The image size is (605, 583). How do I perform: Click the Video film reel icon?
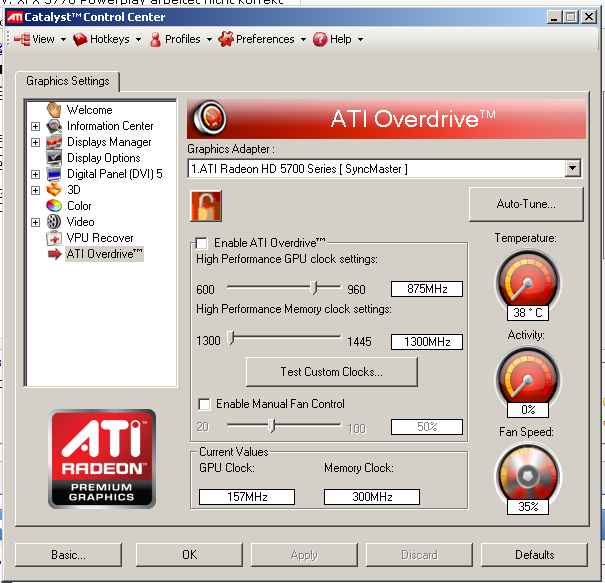(x=54, y=222)
